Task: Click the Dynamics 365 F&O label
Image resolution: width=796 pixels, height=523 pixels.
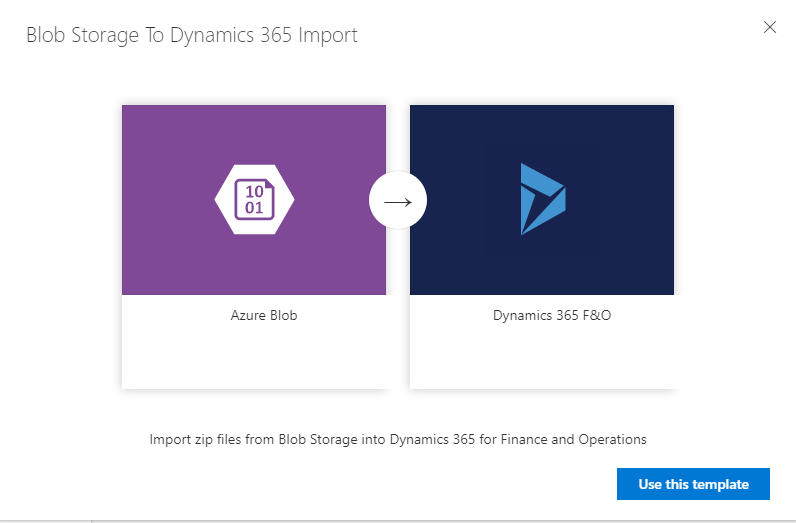Action: (552, 315)
